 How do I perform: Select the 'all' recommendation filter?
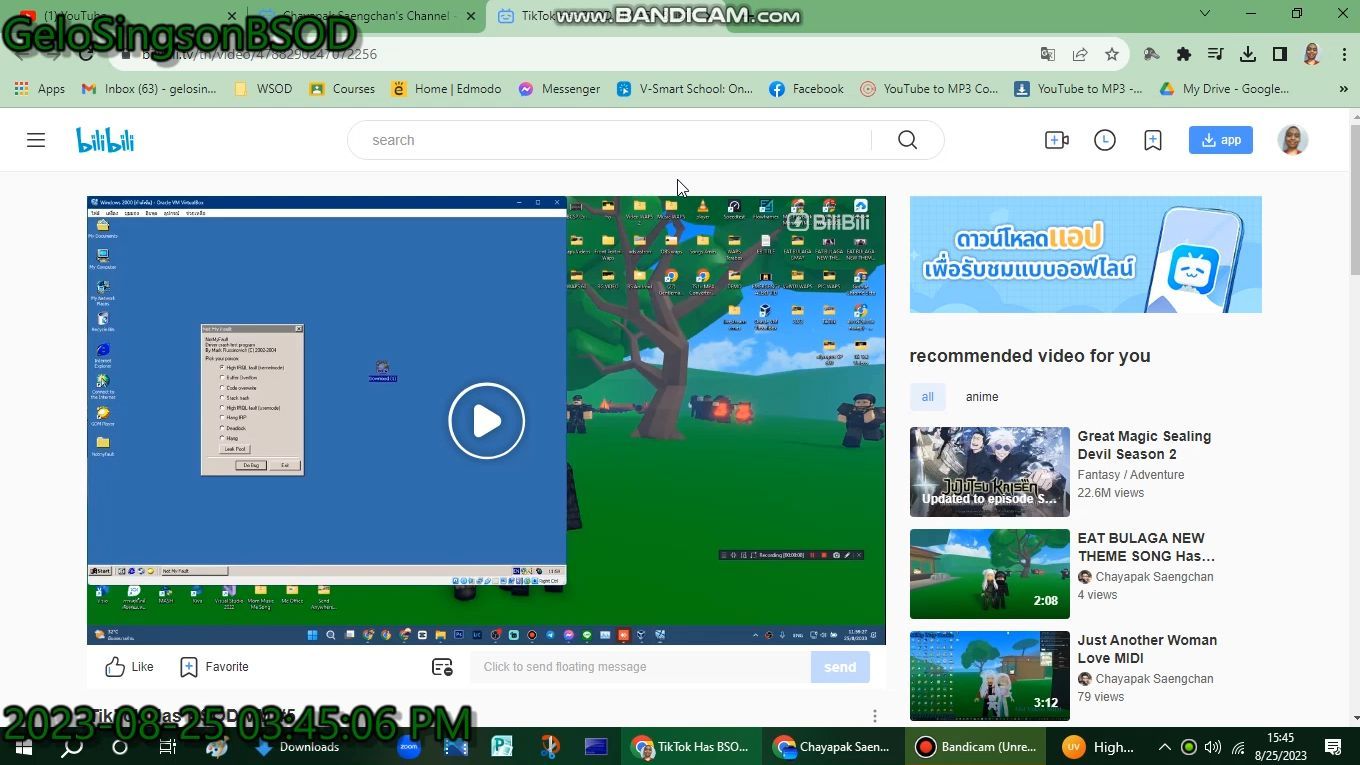[927, 397]
